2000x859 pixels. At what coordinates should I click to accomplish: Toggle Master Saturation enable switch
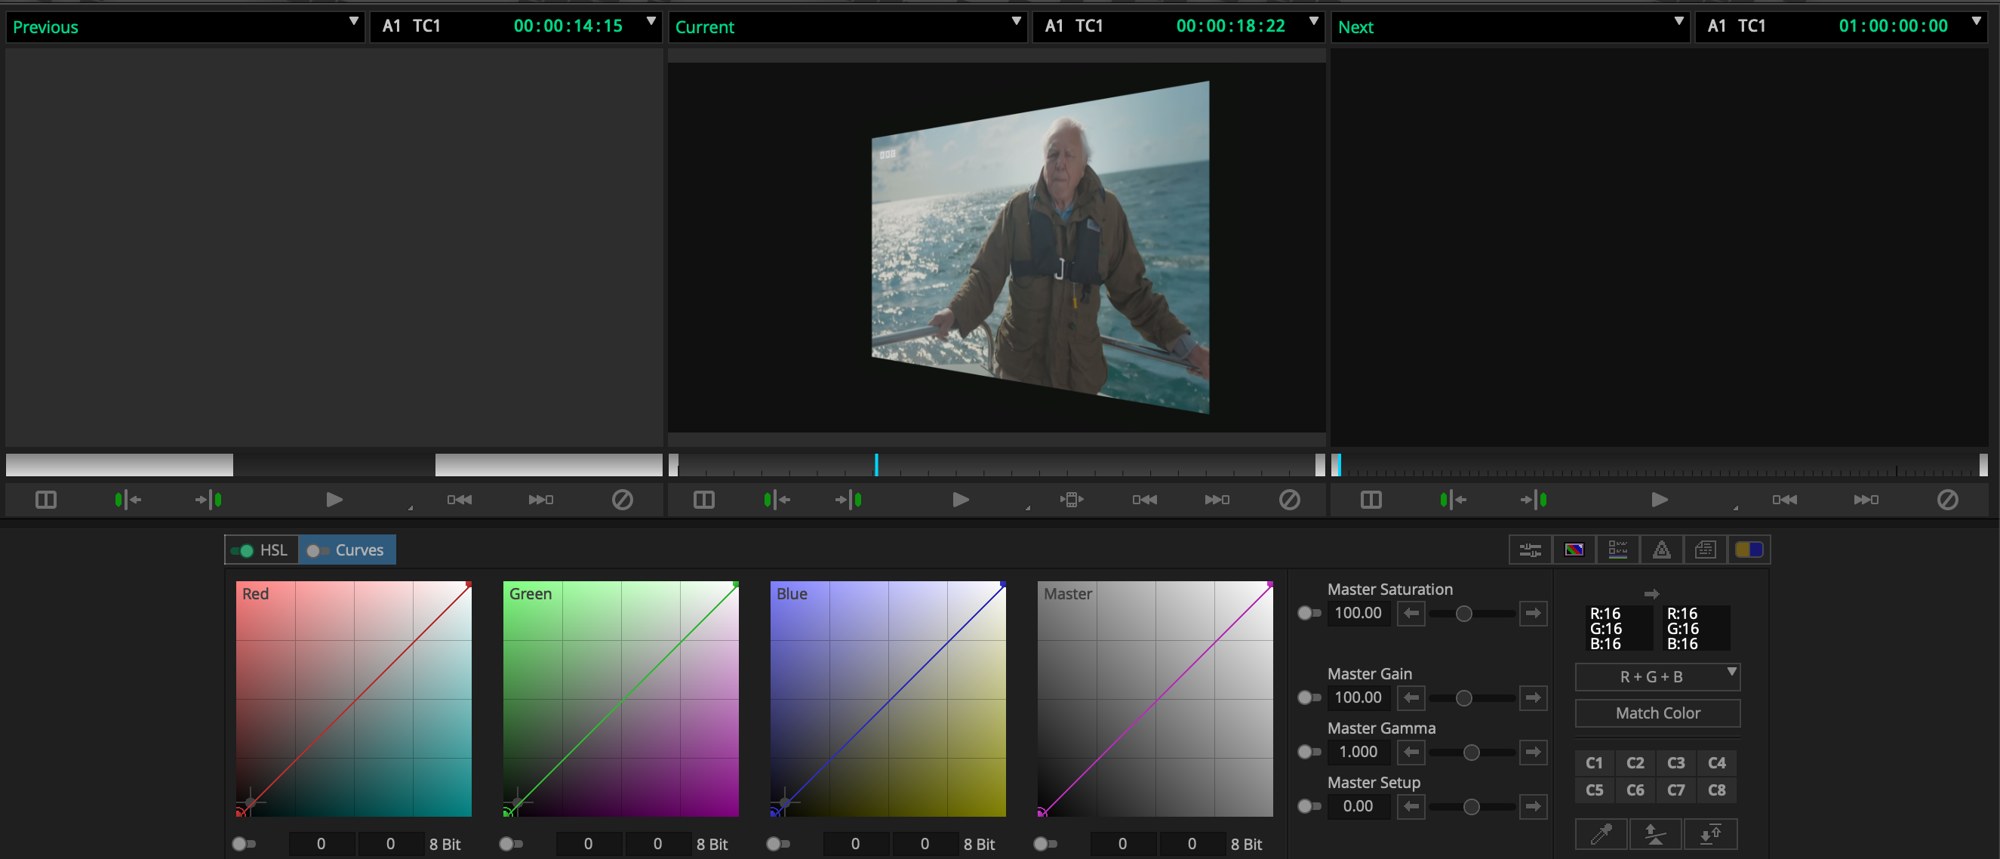tap(1309, 613)
